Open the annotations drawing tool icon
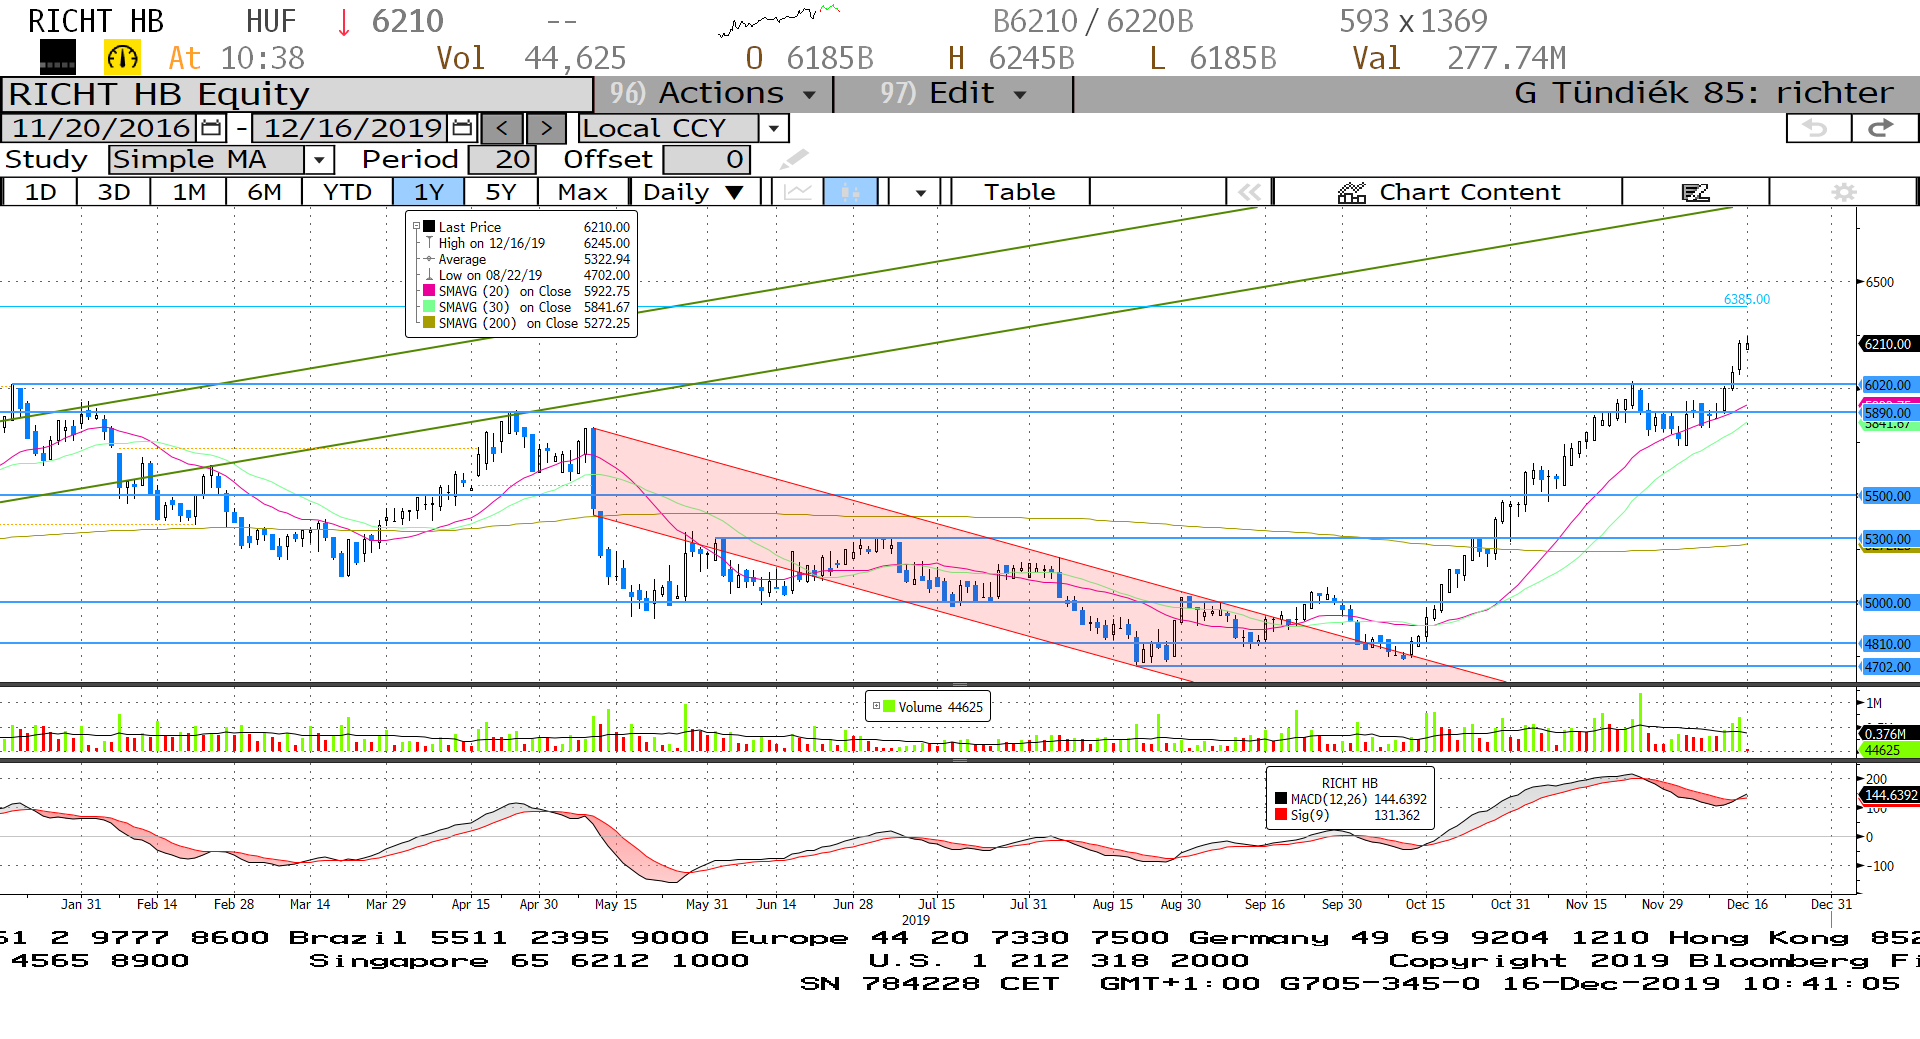The width and height of the screenshot is (1920, 1039). [x=1695, y=192]
